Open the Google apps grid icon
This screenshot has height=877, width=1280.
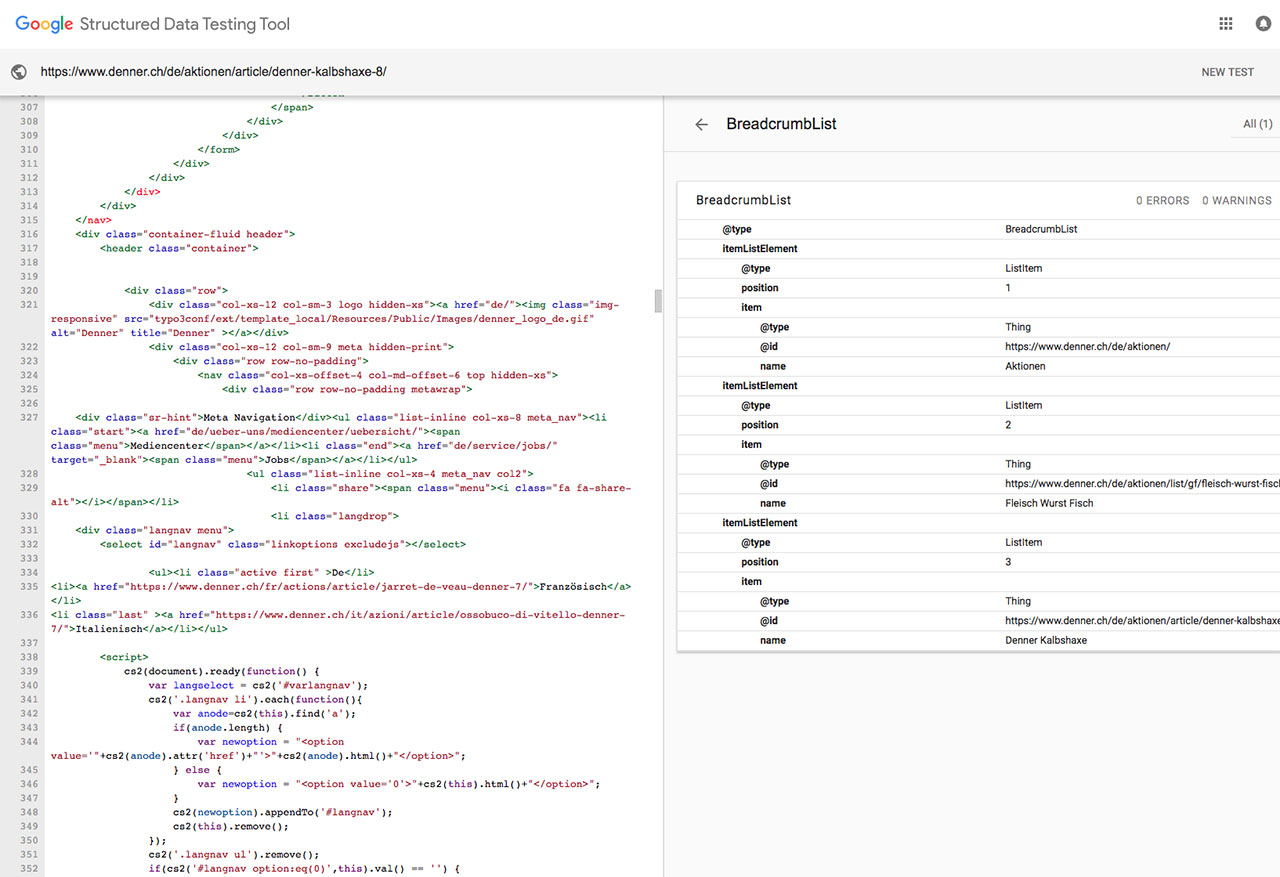point(1226,24)
